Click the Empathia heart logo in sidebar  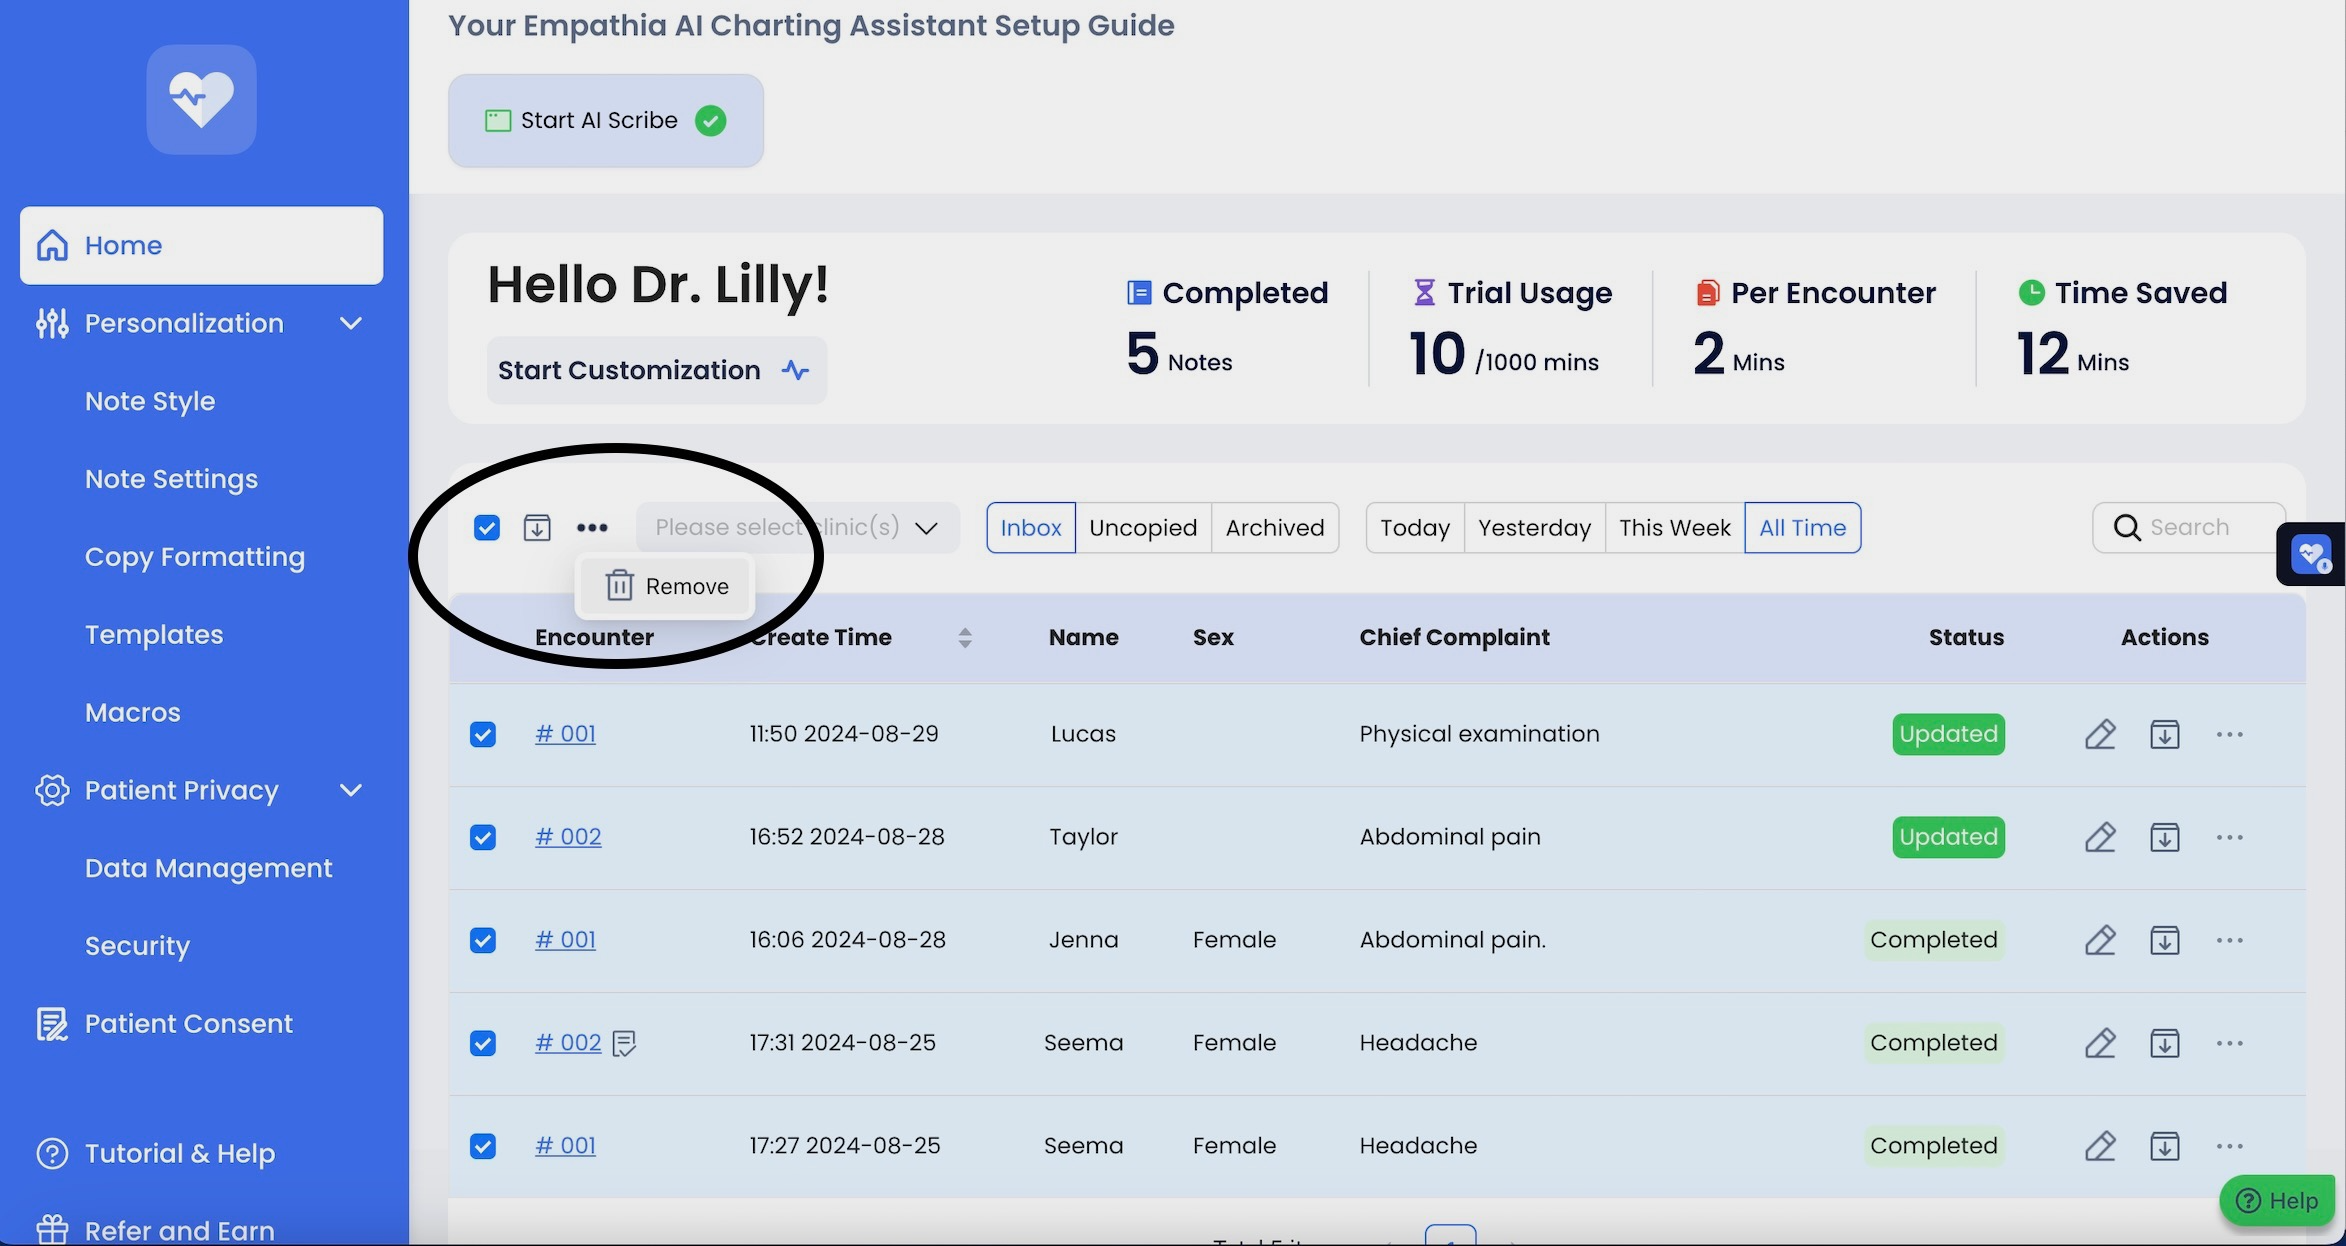click(201, 99)
